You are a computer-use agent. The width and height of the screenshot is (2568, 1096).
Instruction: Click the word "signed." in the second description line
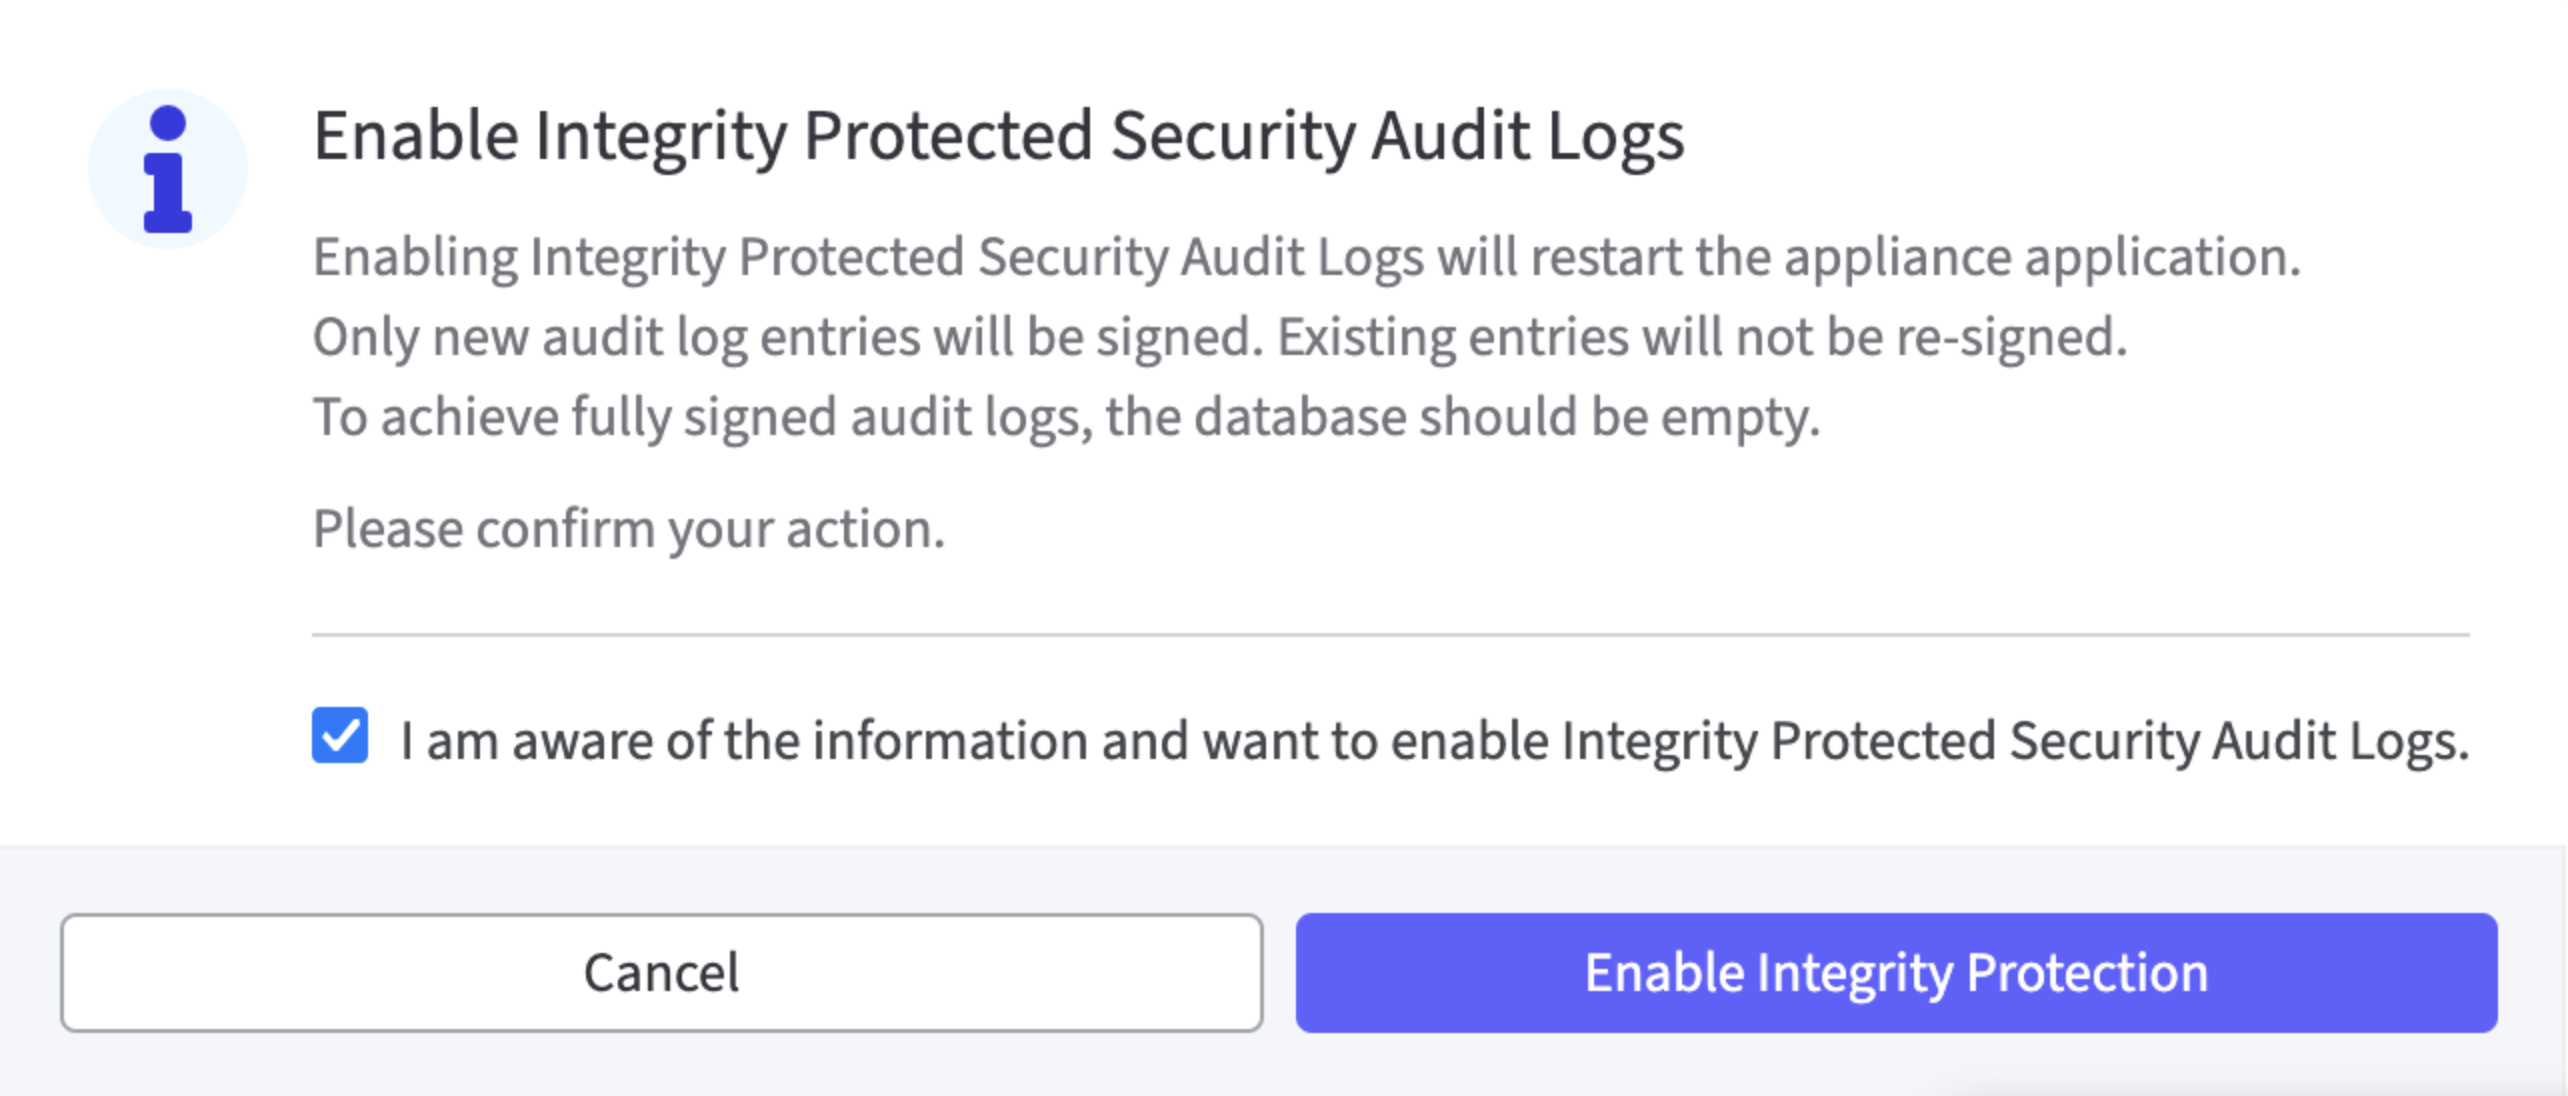[x=1184, y=337]
